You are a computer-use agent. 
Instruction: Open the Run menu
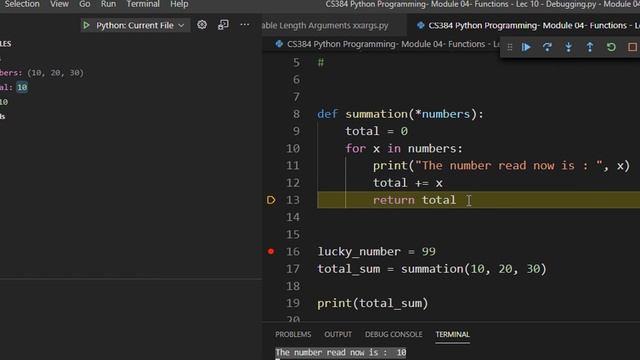coord(108,4)
